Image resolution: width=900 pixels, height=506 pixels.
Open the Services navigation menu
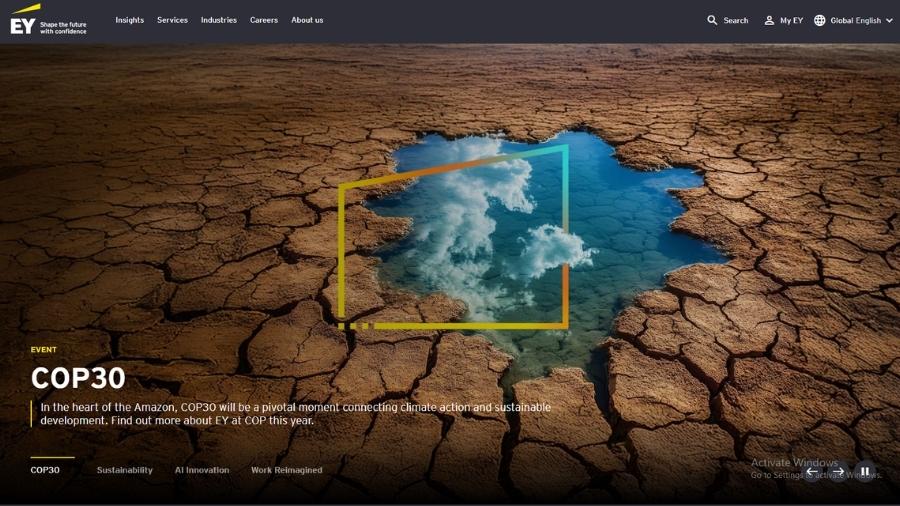(172, 20)
